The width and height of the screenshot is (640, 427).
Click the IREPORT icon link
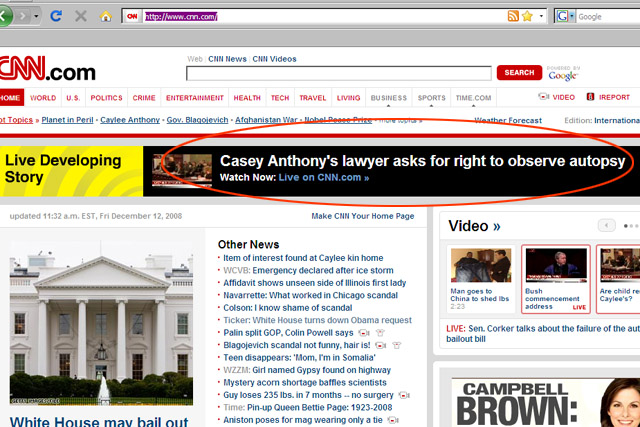pyautogui.click(x=608, y=97)
